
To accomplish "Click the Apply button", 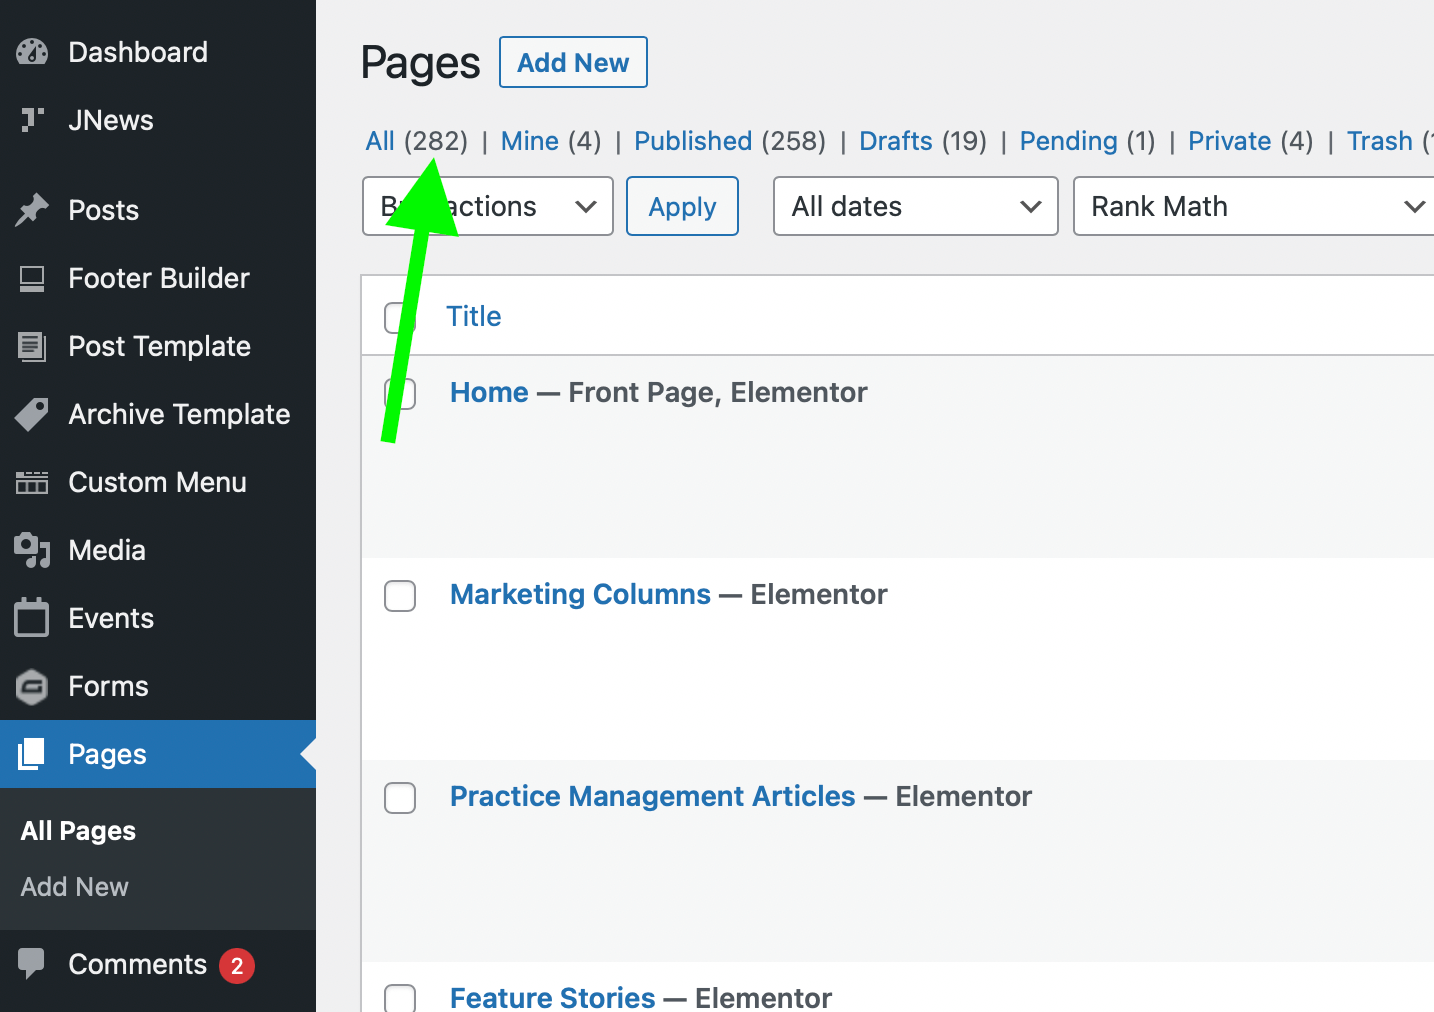I will coord(682,206).
